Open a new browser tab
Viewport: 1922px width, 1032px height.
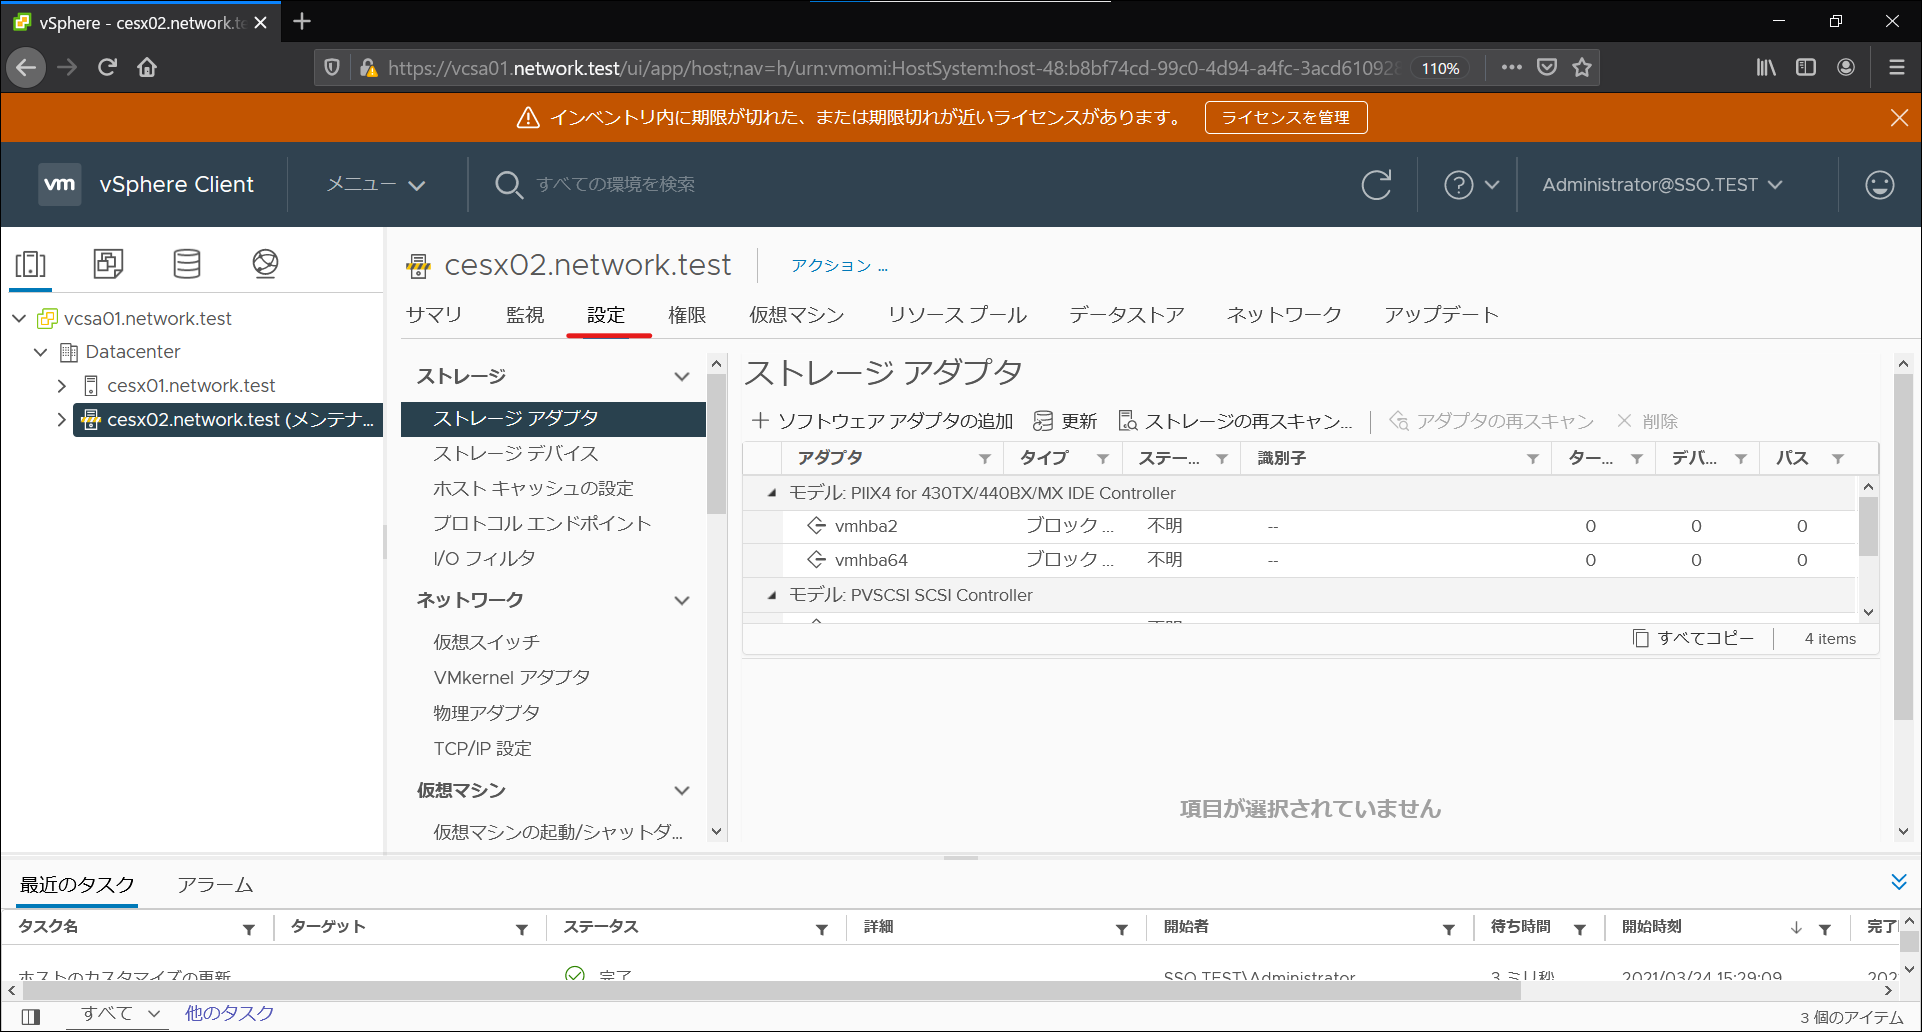pos(302,21)
